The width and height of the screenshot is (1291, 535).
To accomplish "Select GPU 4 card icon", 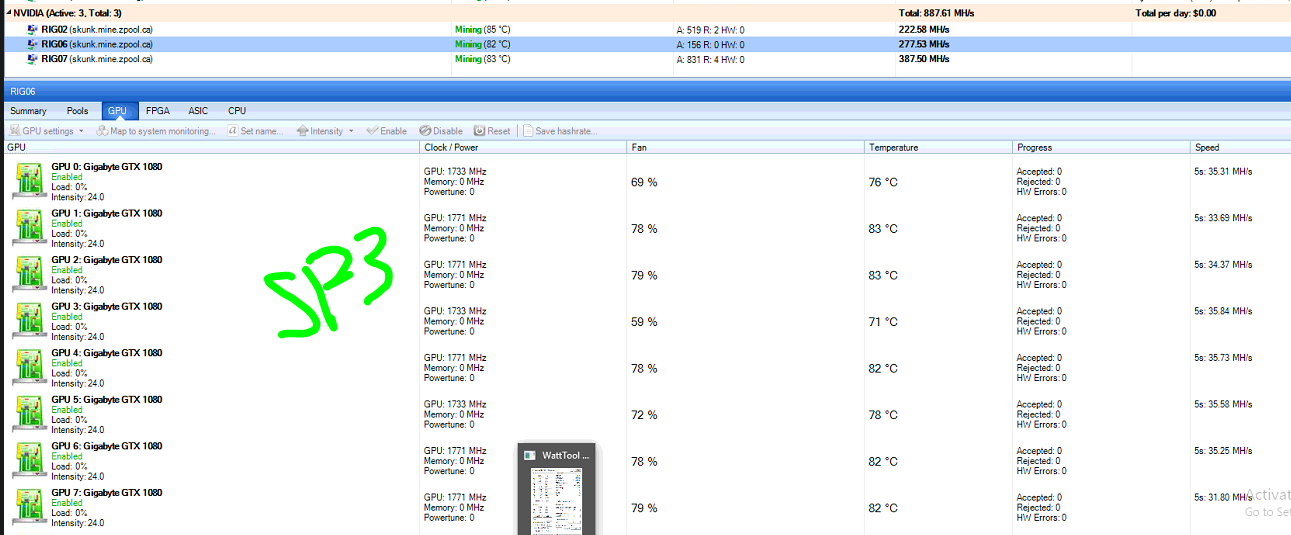I will point(29,368).
